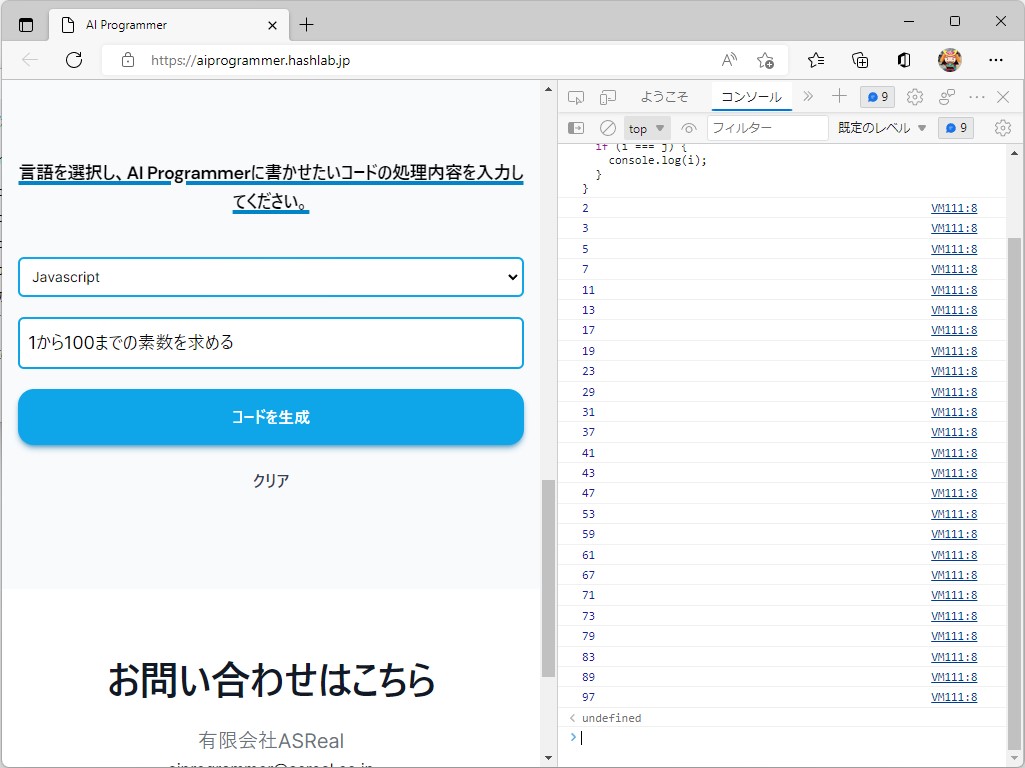Follow the VM111:8 source link

pyautogui.click(x=954, y=208)
